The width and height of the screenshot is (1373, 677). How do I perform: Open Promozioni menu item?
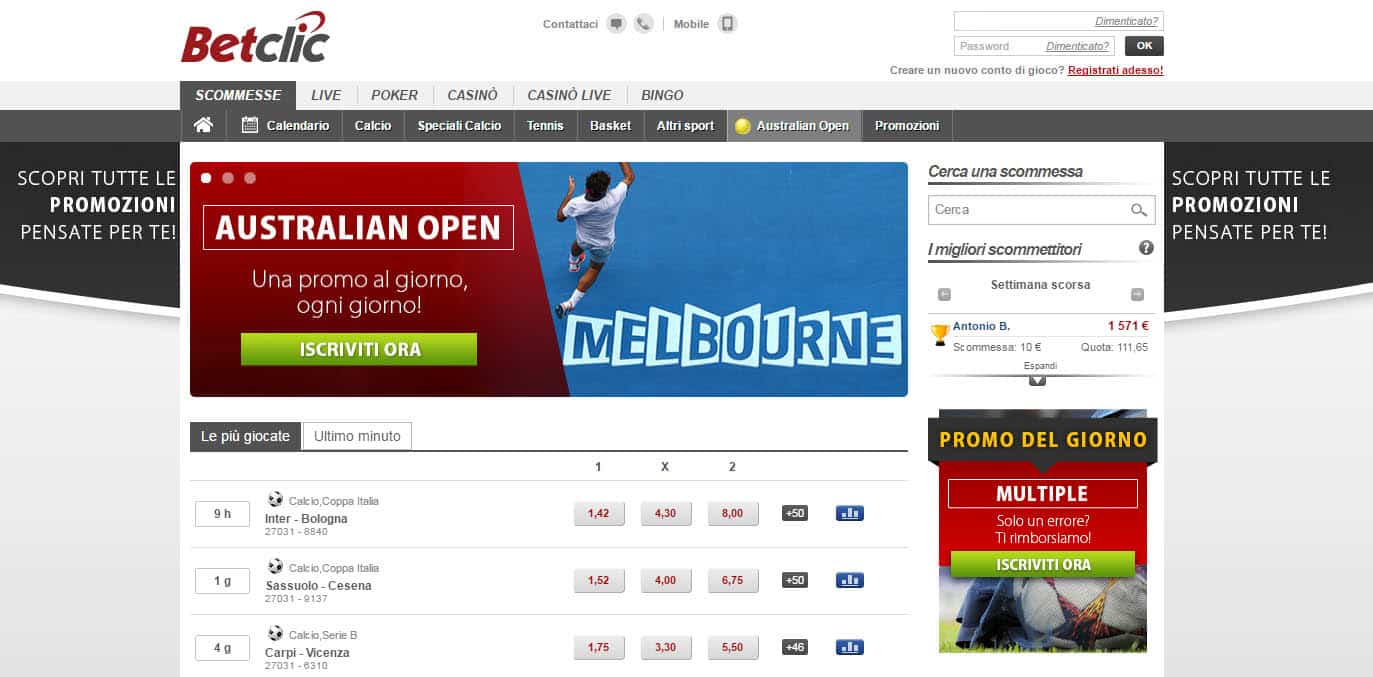(x=907, y=126)
